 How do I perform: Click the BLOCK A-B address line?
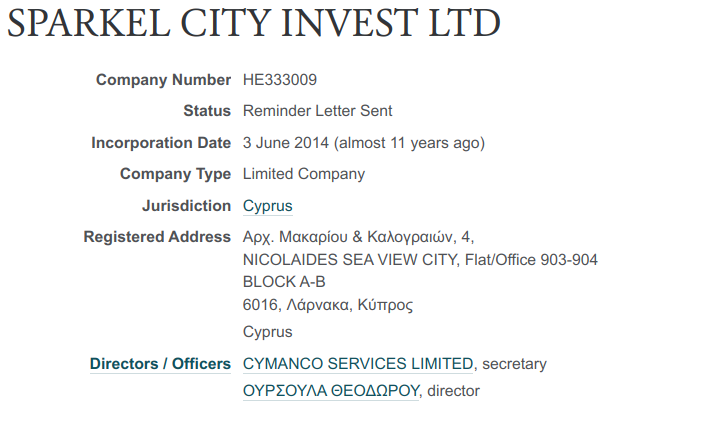(284, 282)
